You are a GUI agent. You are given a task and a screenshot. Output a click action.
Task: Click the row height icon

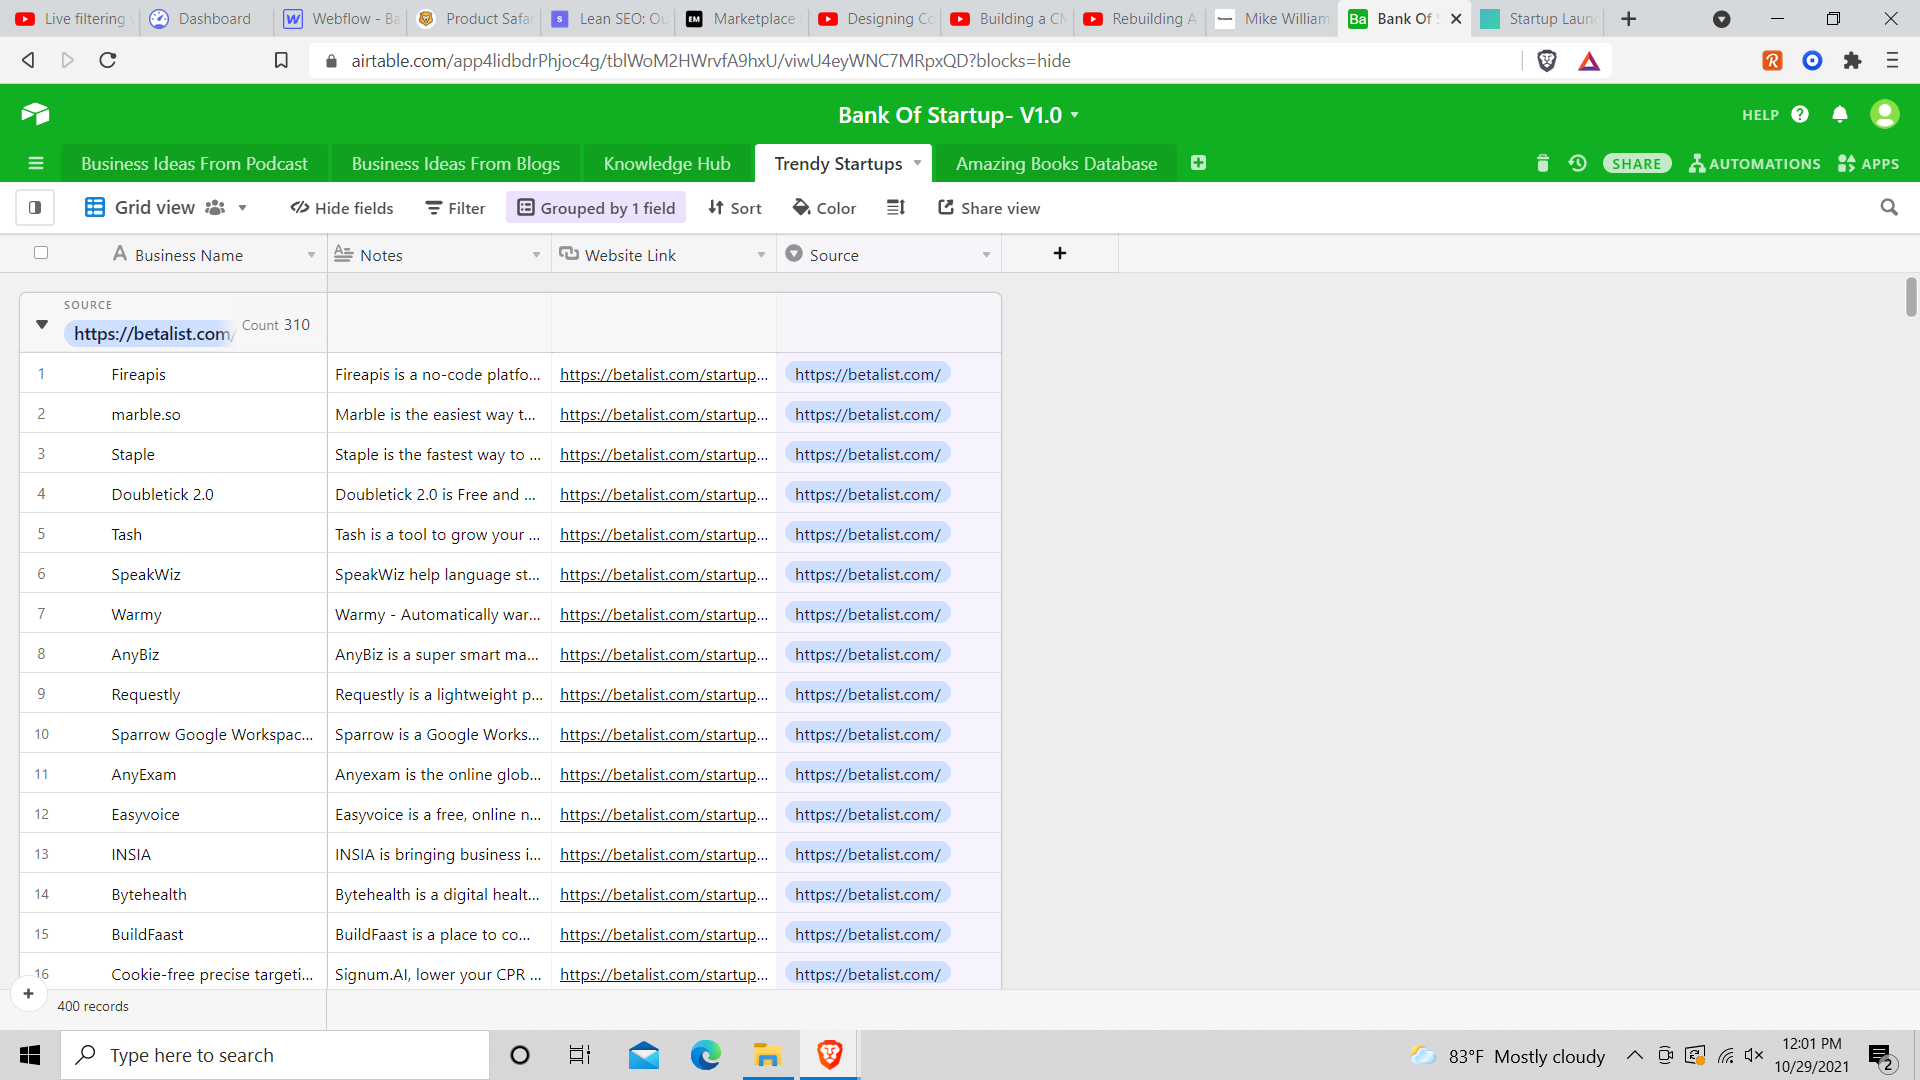[895, 208]
